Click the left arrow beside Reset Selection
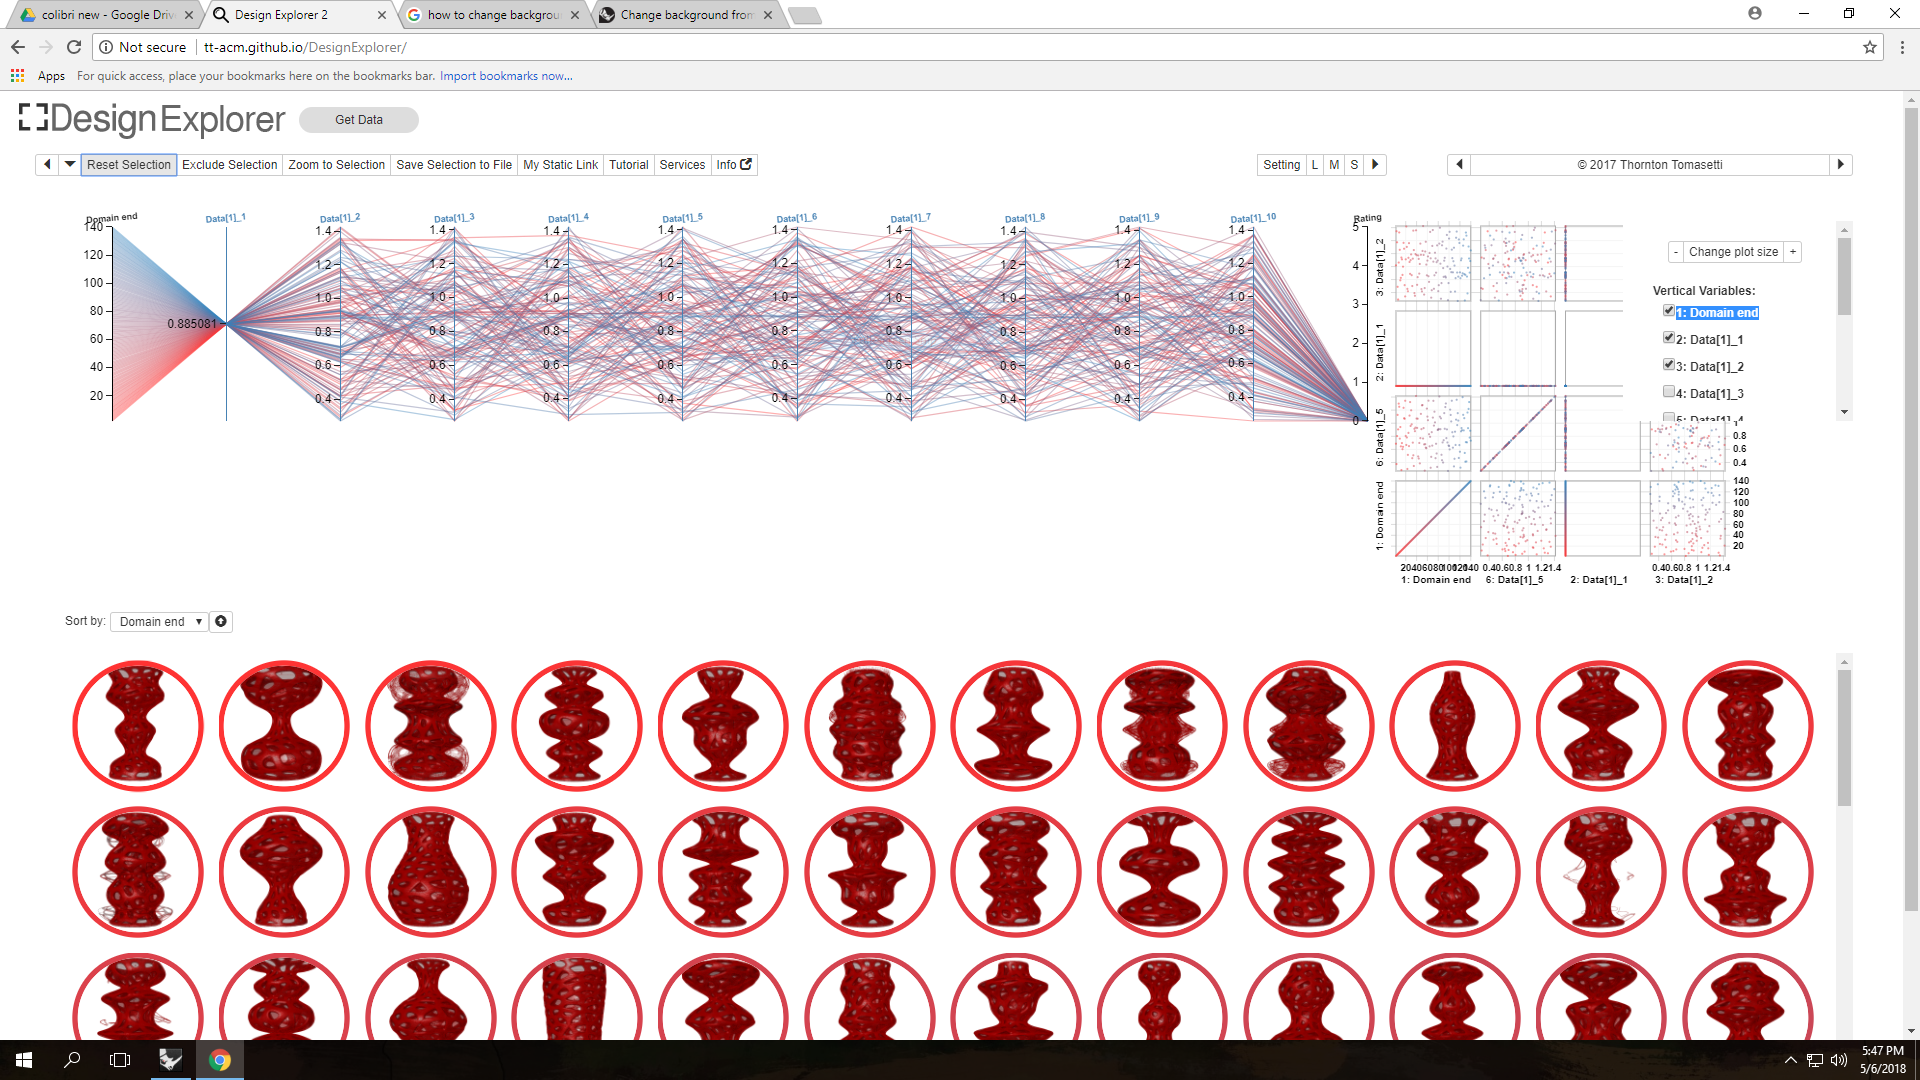 coord(47,164)
